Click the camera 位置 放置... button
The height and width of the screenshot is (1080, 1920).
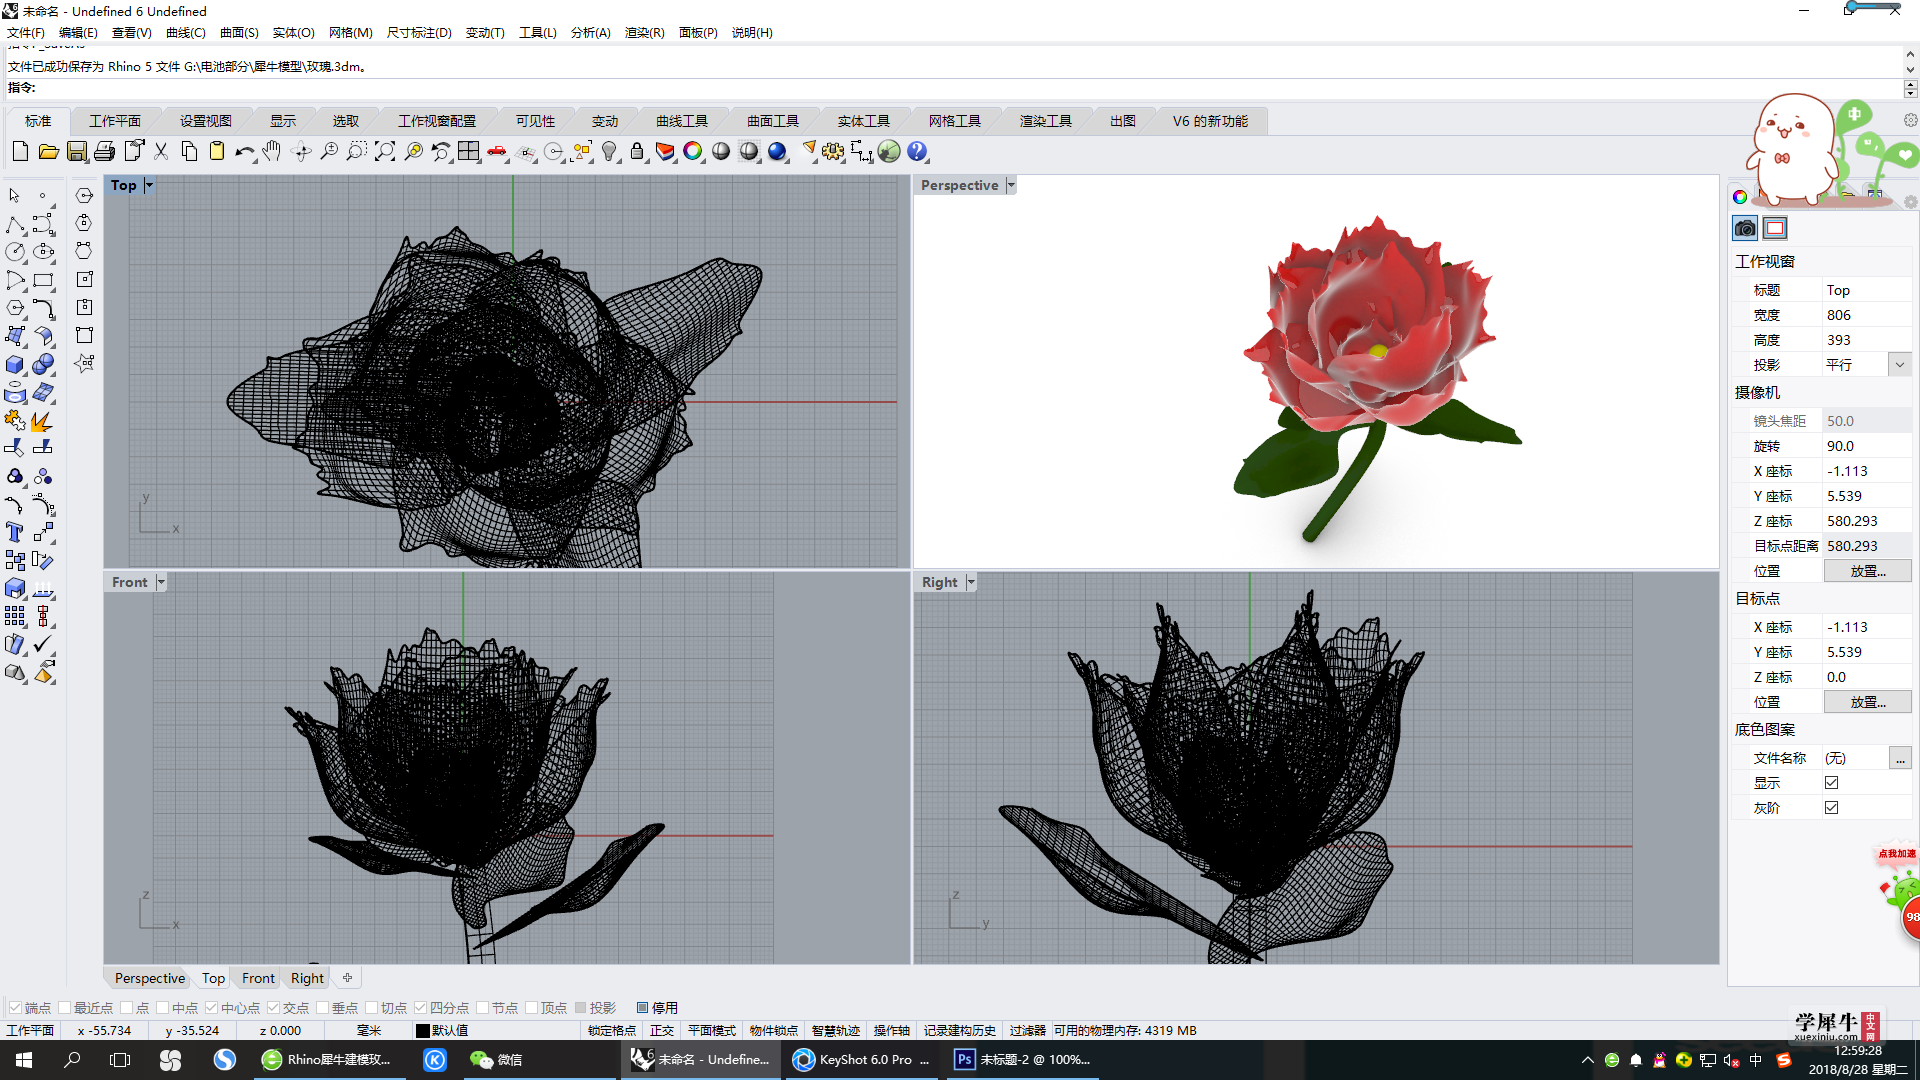point(1867,571)
